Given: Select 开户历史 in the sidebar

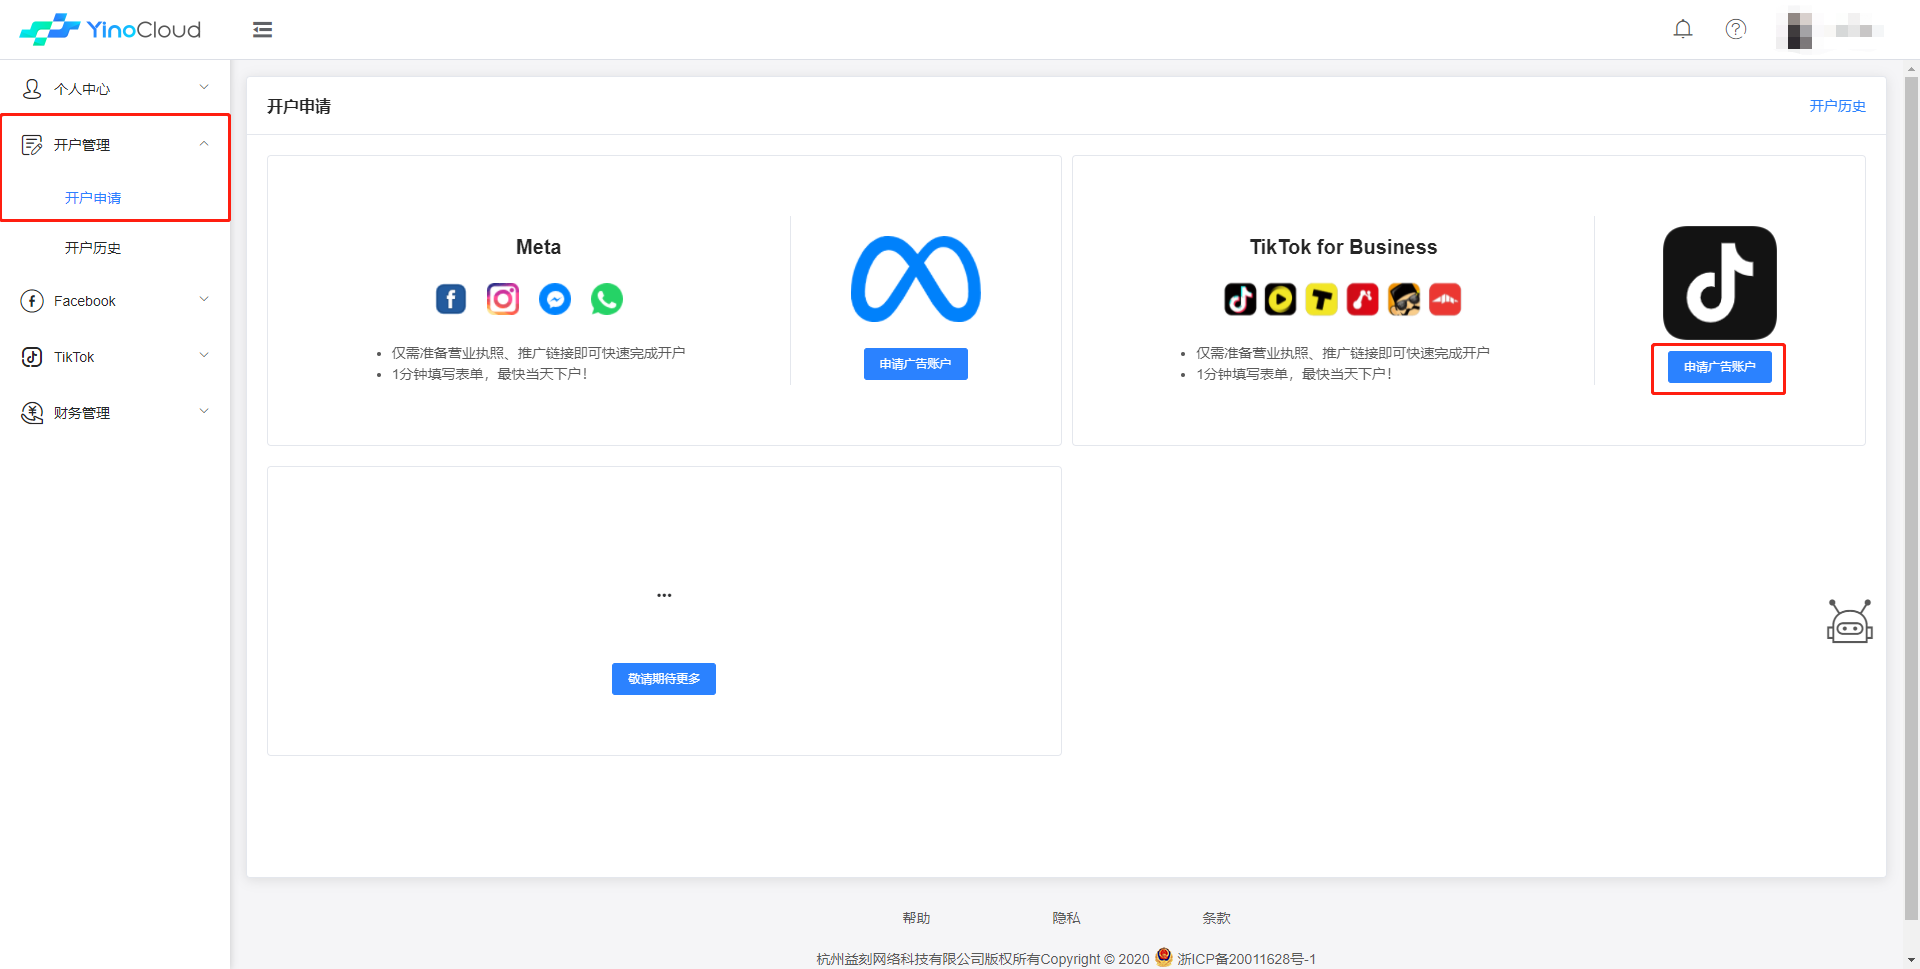Looking at the screenshot, I should [93, 248].
